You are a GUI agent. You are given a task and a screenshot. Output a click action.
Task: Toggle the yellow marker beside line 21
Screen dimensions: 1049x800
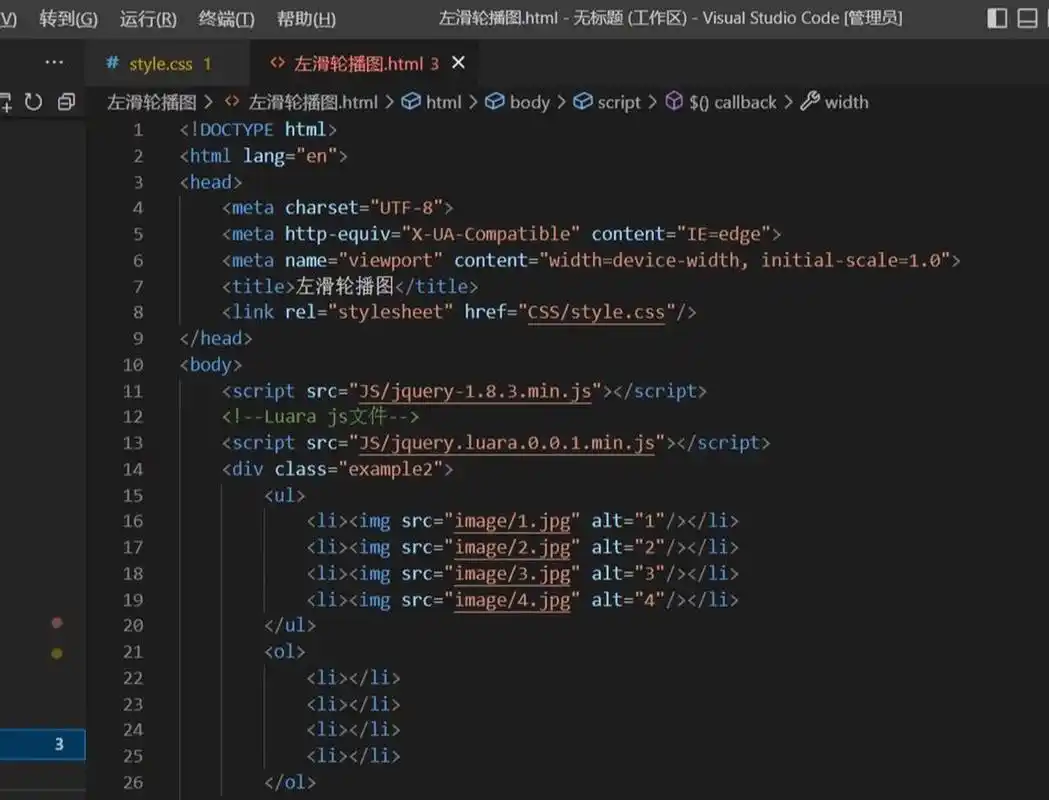point(56,652)
